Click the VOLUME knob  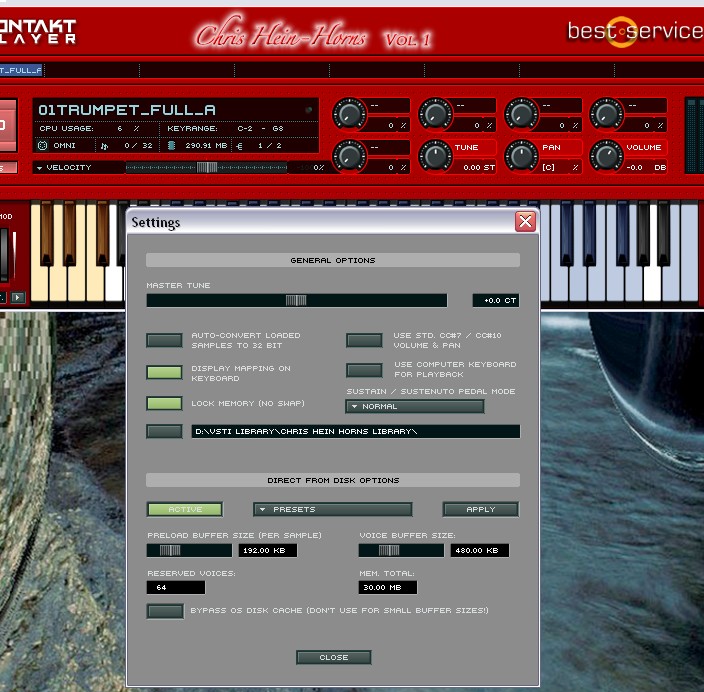pyautogui.click(x=606, y=156)
